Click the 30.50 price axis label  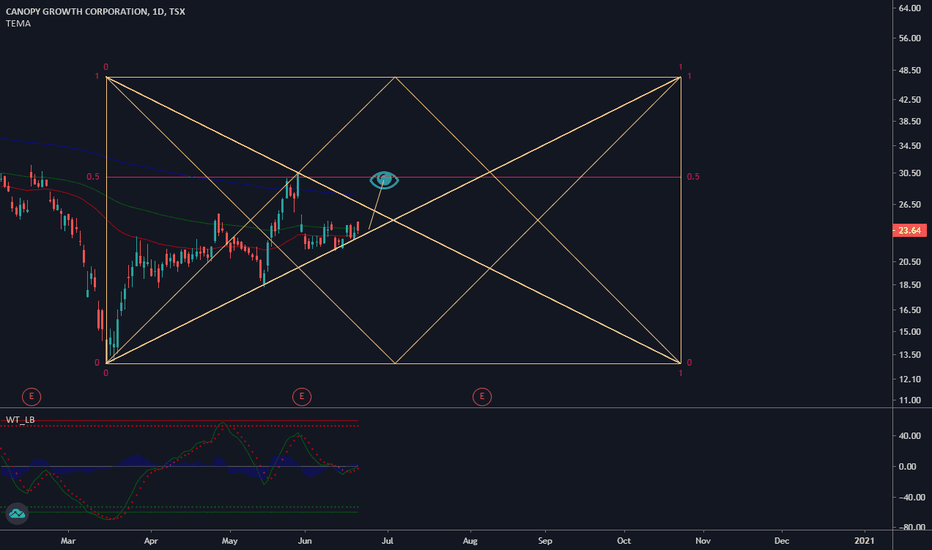909,173
